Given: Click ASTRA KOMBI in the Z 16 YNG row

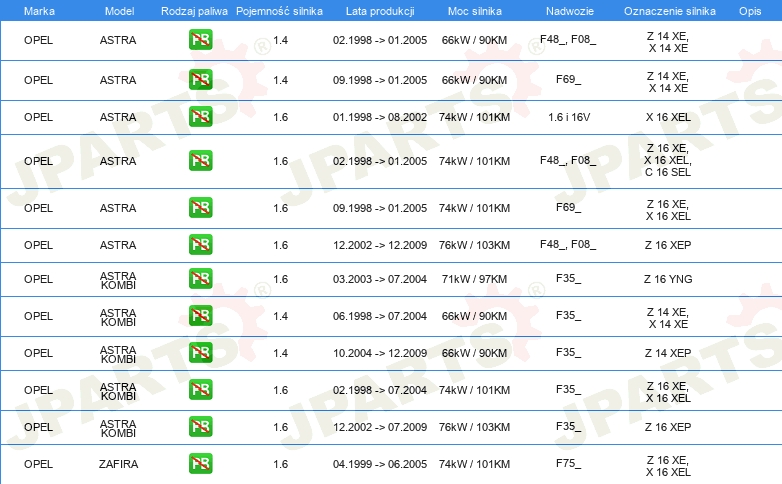Looking at the screenshot, I should [x=118, y=280].
